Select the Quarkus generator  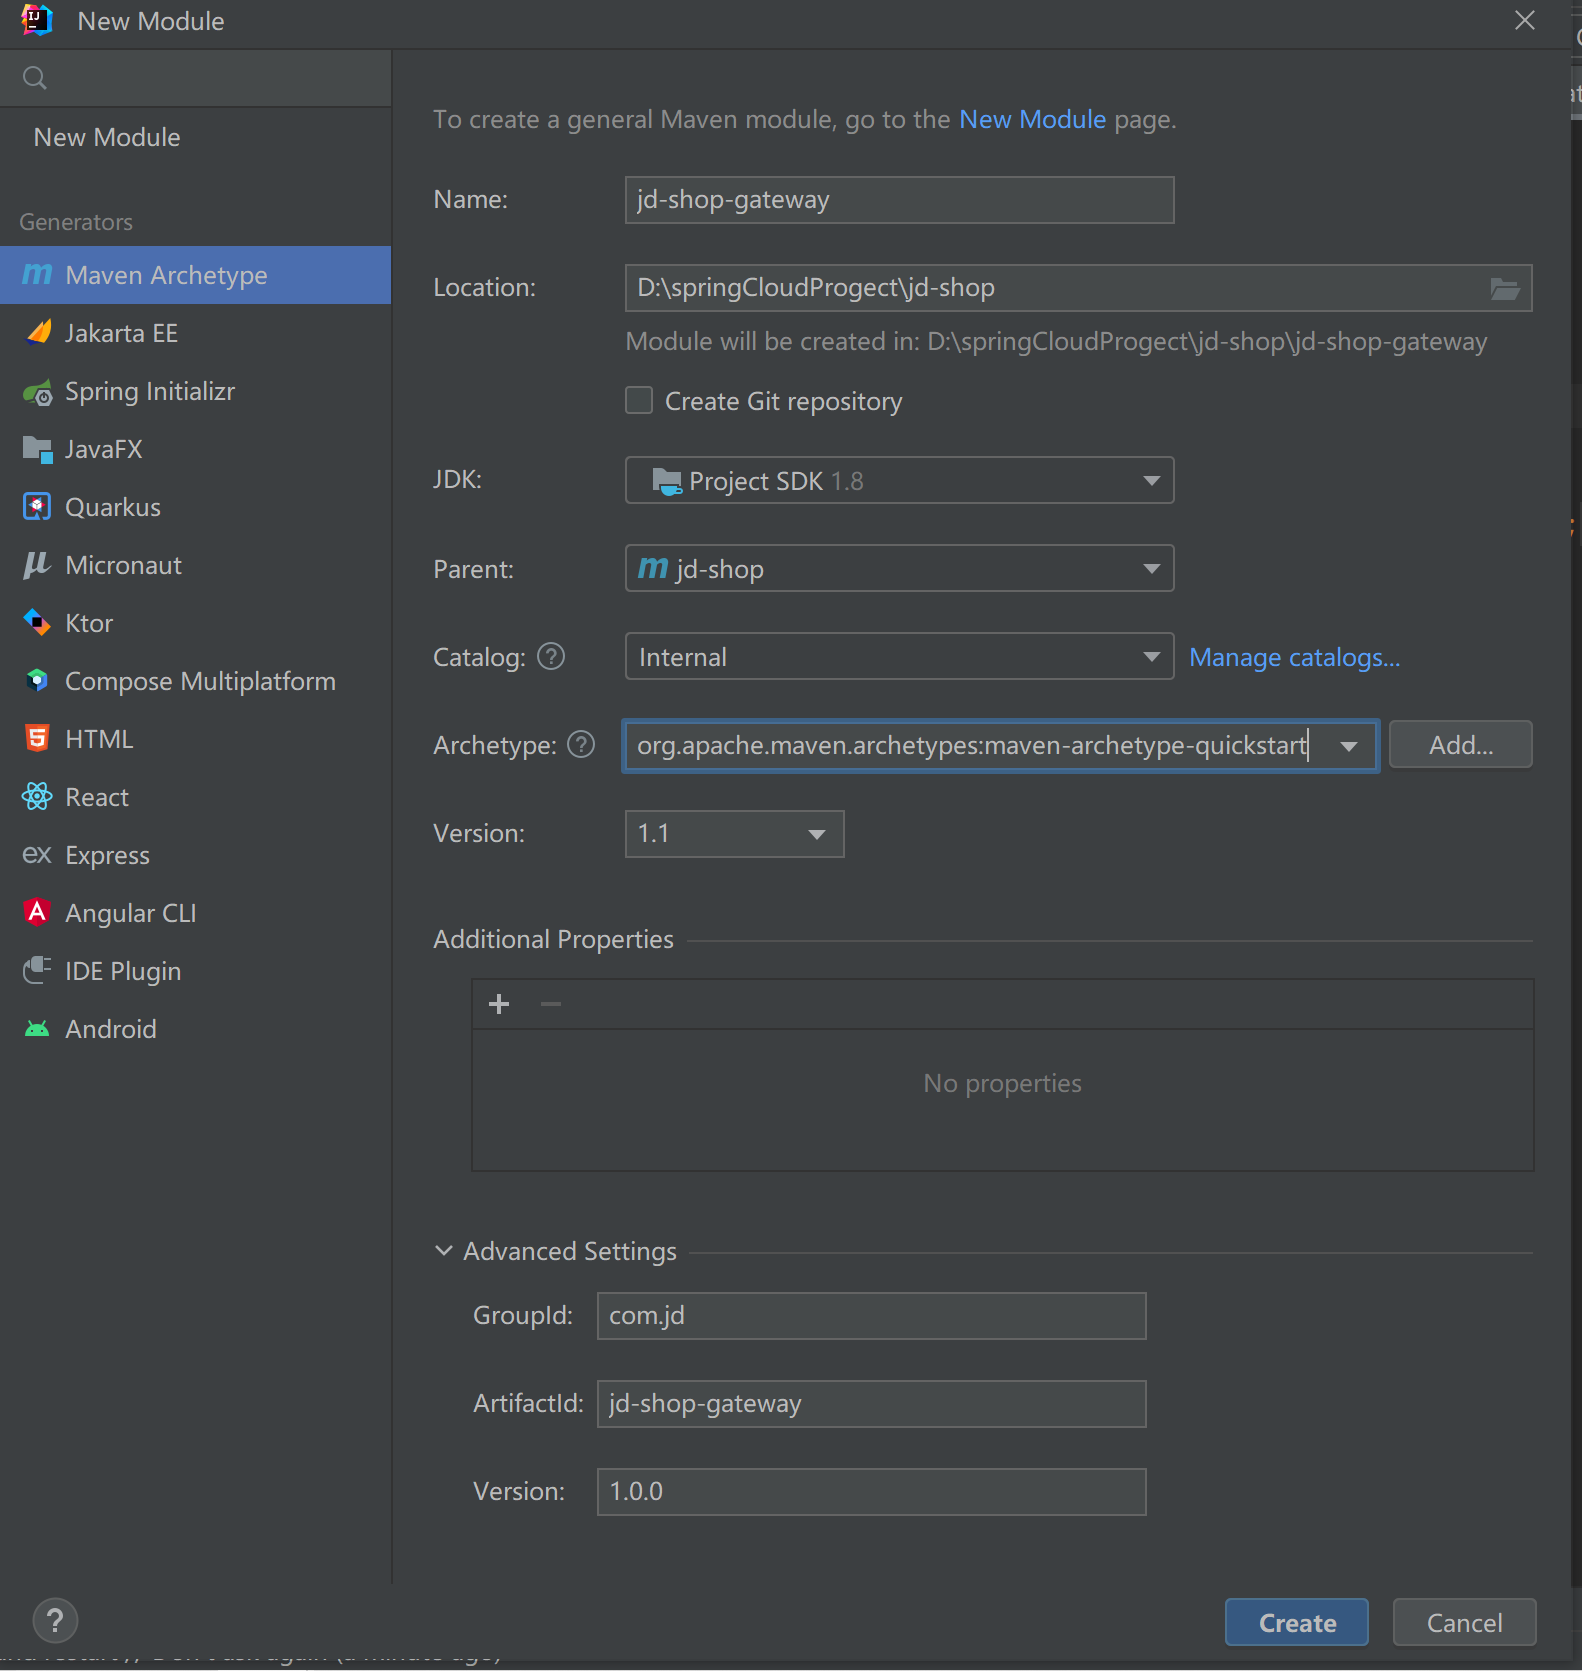pyautogui.click(x=195, y=507)
